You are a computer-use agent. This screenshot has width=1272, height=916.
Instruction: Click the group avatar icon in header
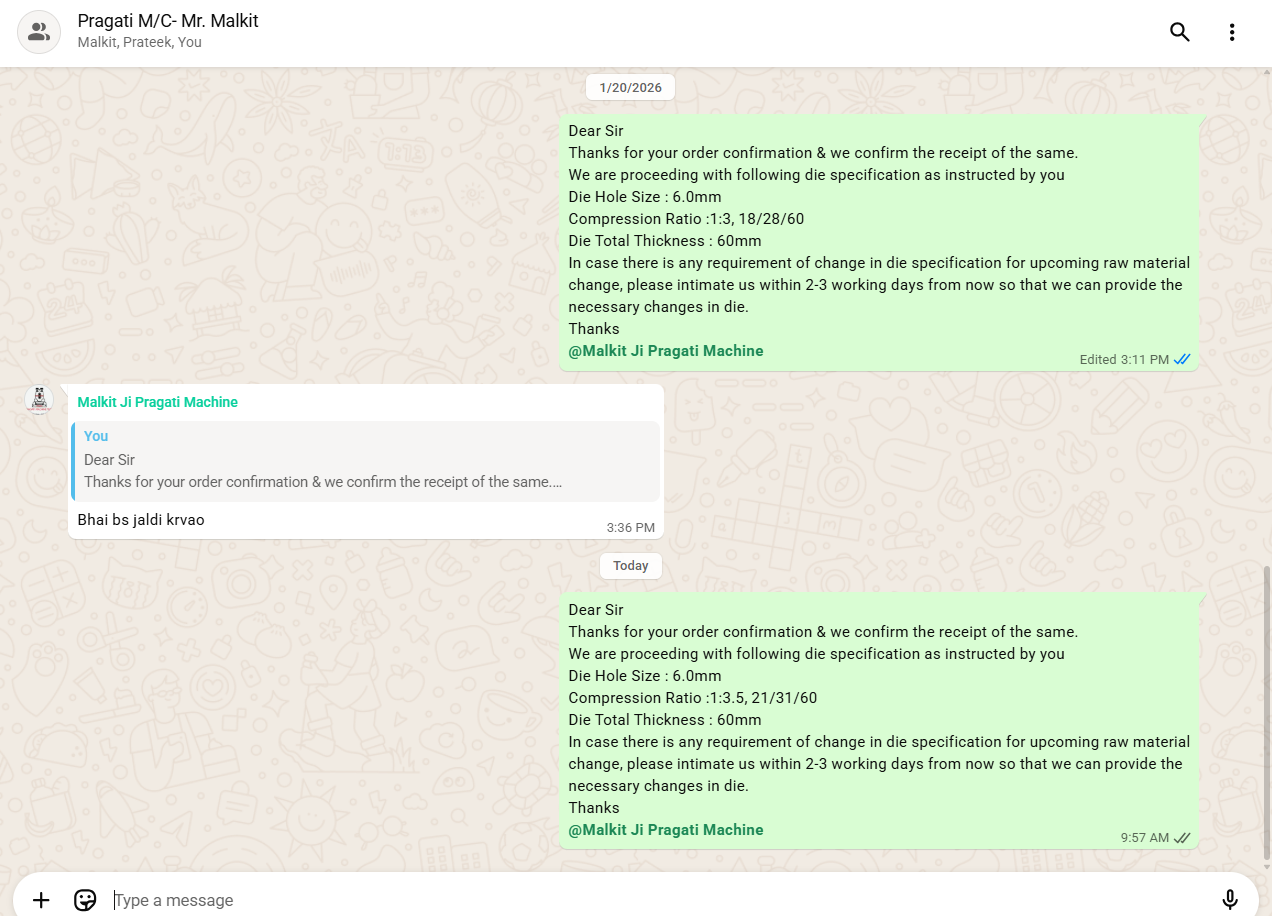click(x=39, y=32)
